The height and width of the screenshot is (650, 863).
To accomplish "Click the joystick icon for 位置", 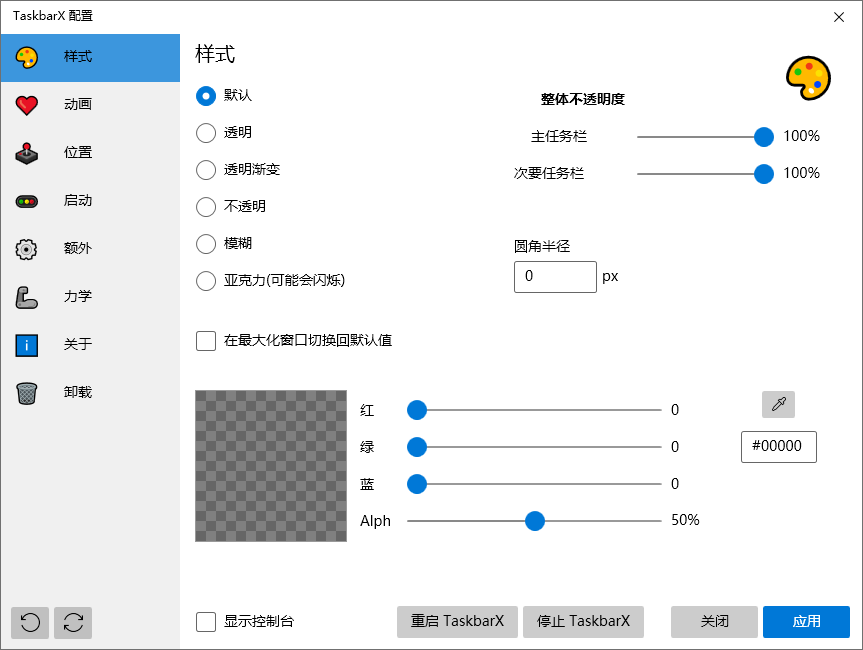I will coord(27,153).
